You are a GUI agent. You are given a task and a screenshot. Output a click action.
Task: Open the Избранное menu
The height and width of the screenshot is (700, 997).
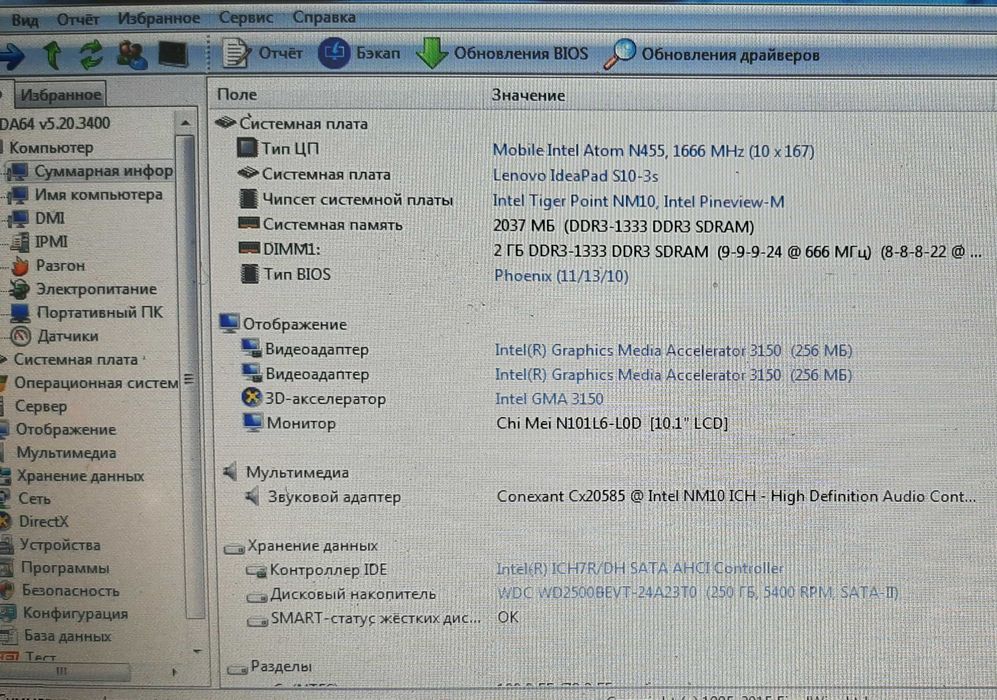[x=158, y=18]
